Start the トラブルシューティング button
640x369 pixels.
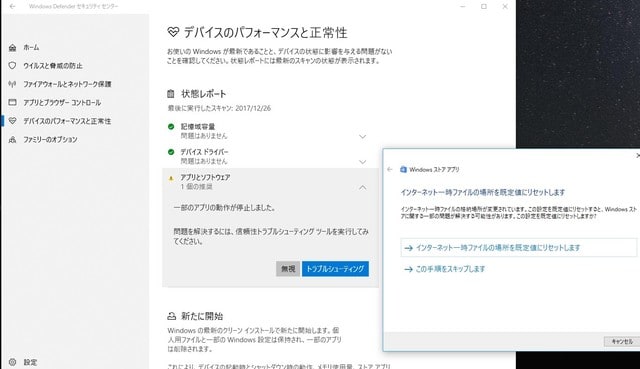pos(335,269)
